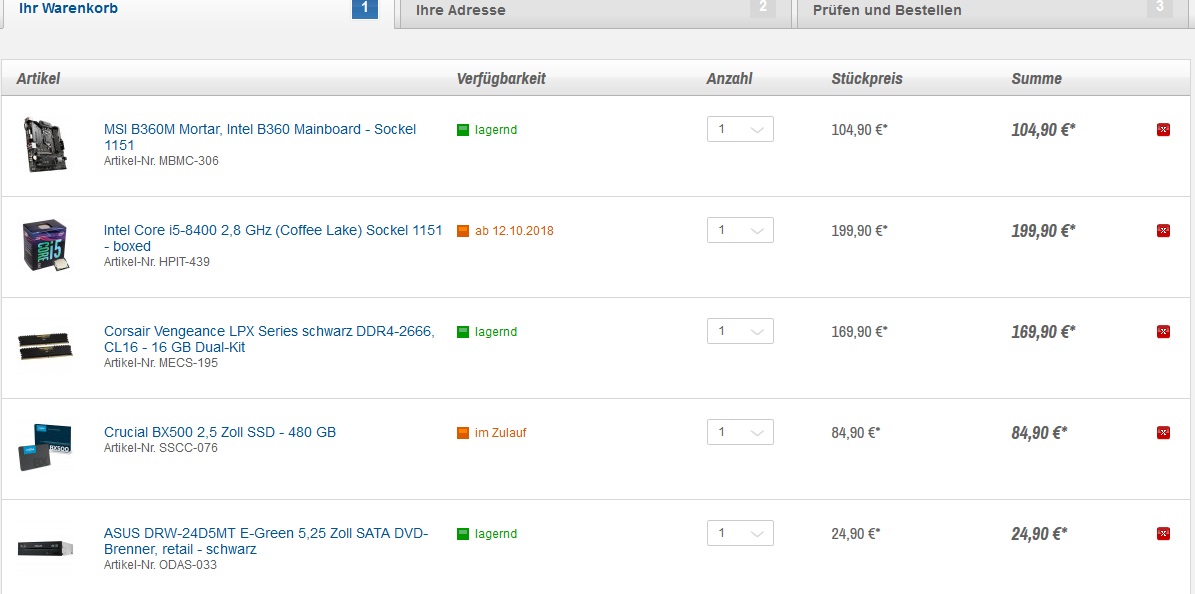Image resolution: width=1195 pixels, height=594 pixels.
Task: Click 'ab 12.10.2018' availability text
Action: click(514, 230)
